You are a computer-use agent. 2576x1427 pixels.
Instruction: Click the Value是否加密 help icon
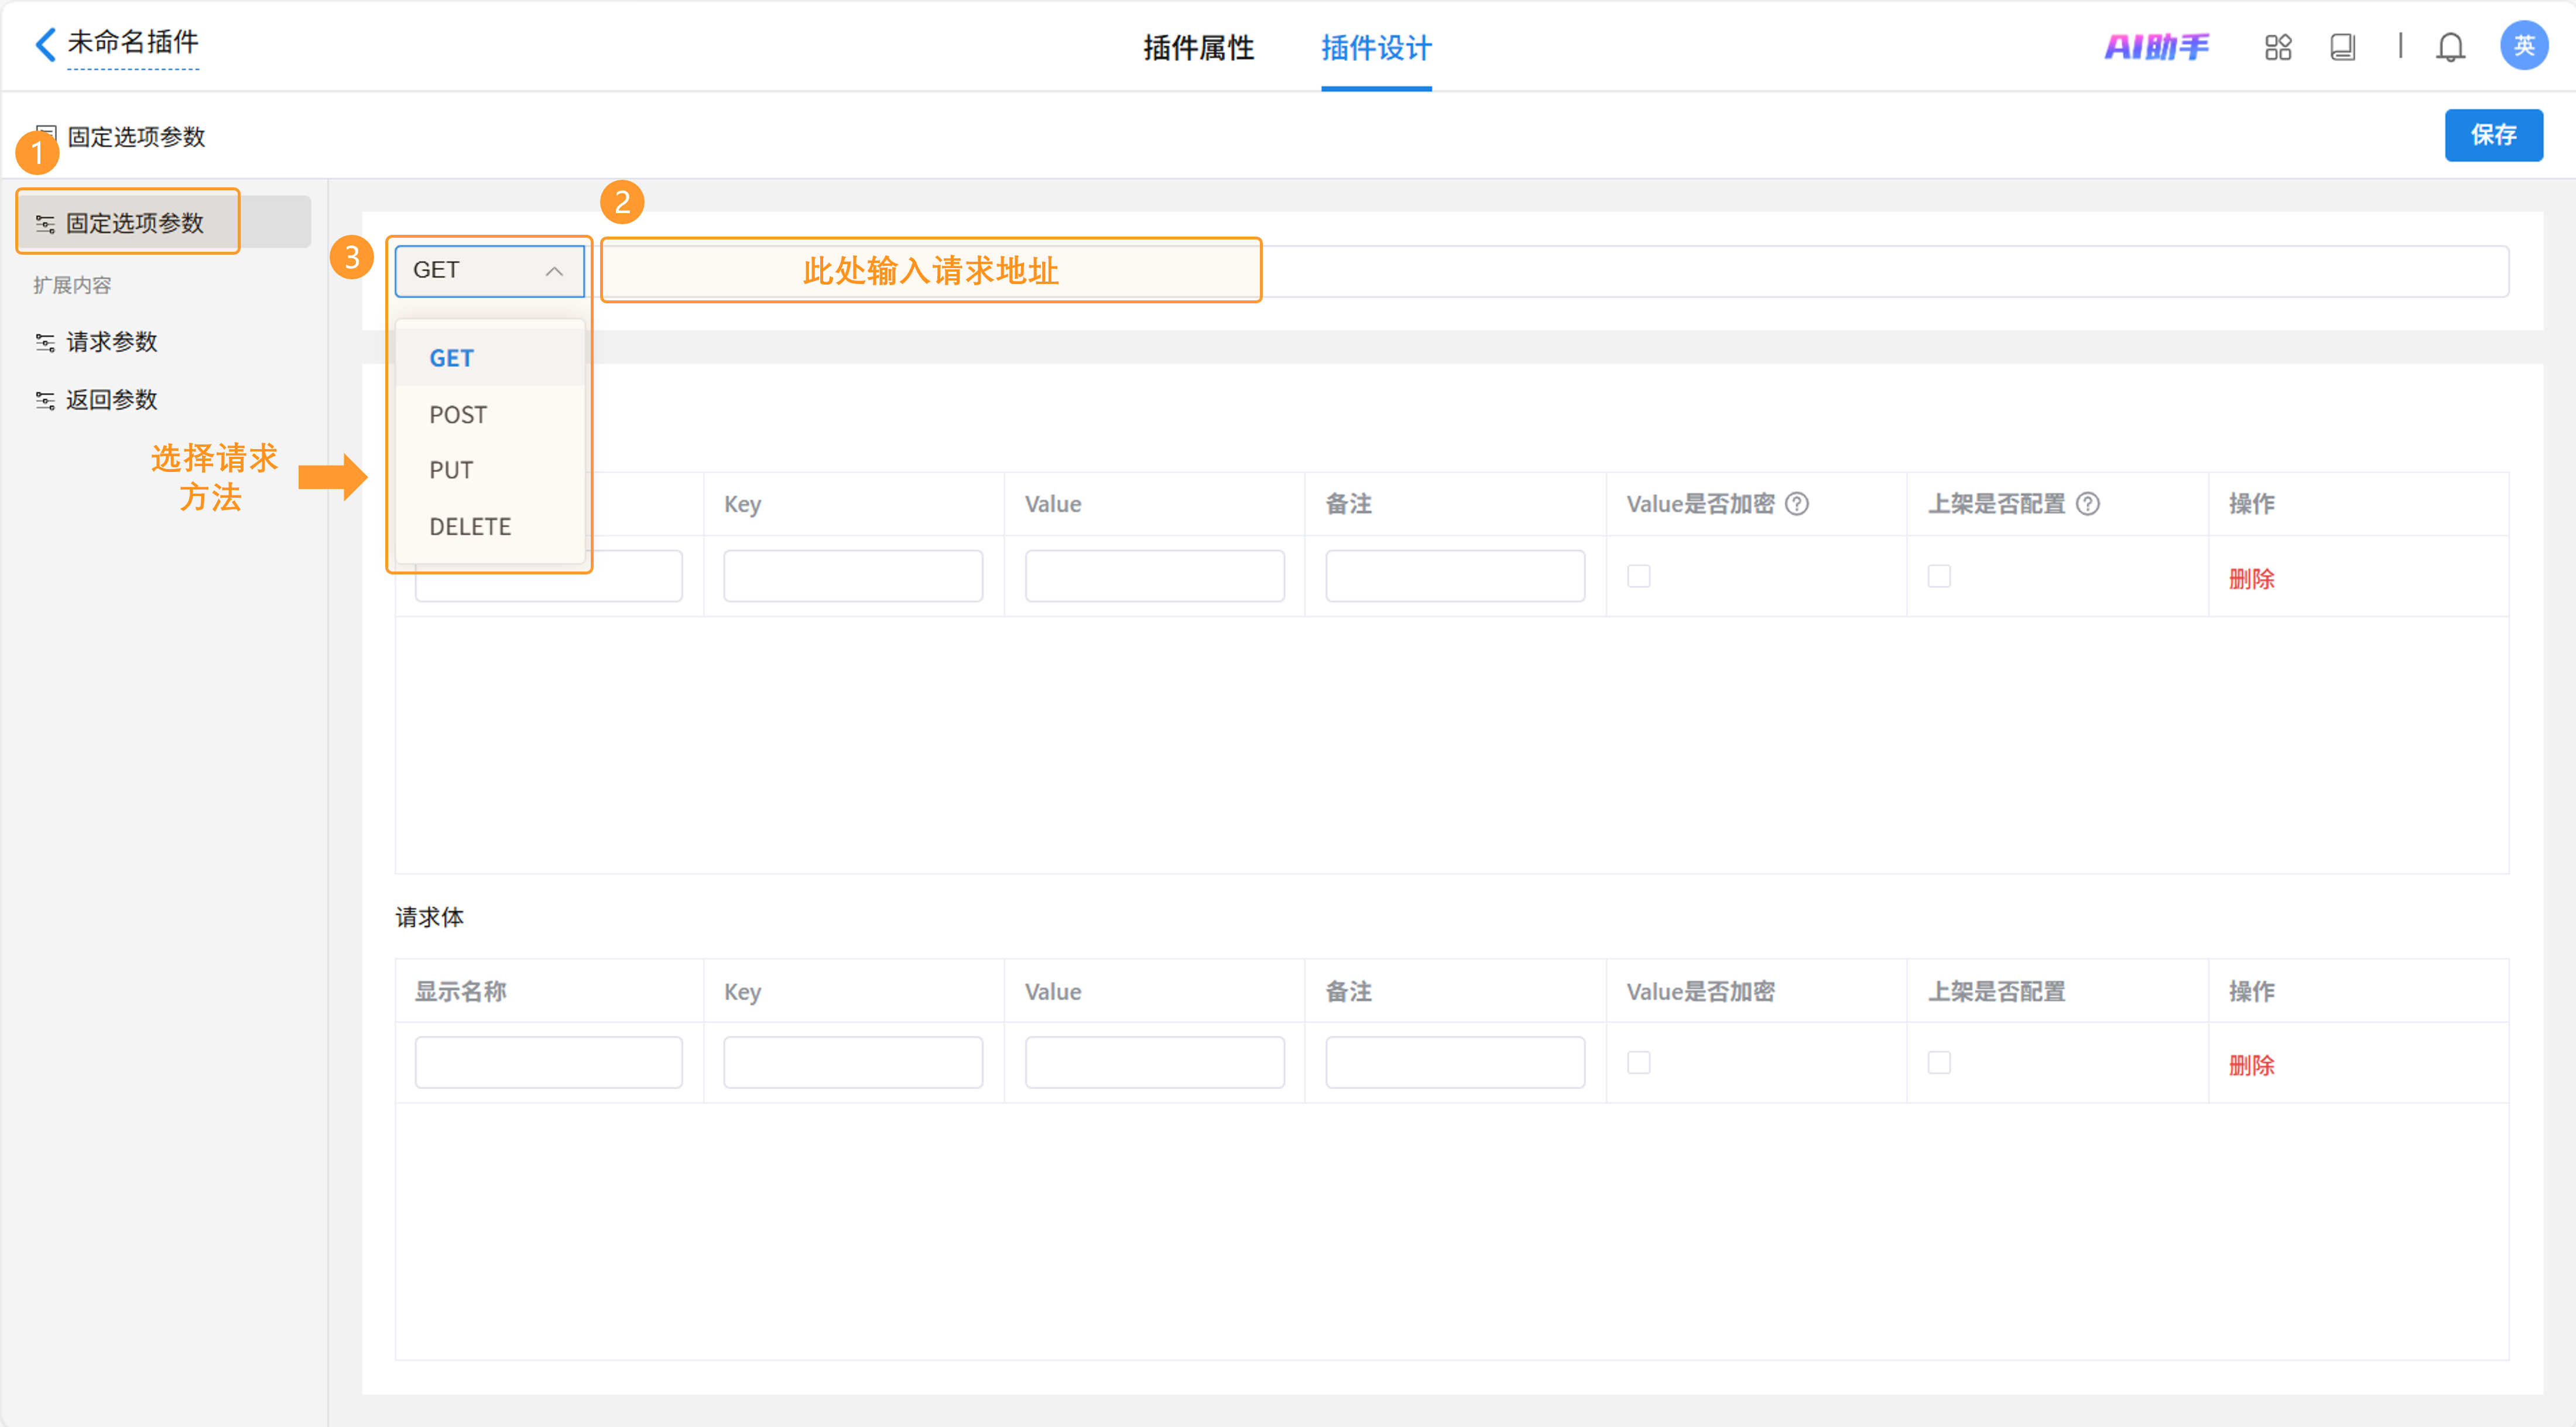1797,504
